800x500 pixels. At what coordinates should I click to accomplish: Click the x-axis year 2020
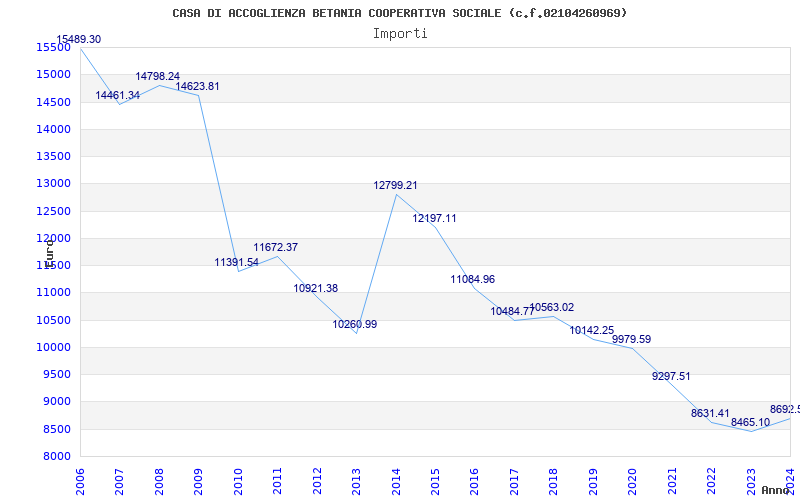[x=633, y=481]
